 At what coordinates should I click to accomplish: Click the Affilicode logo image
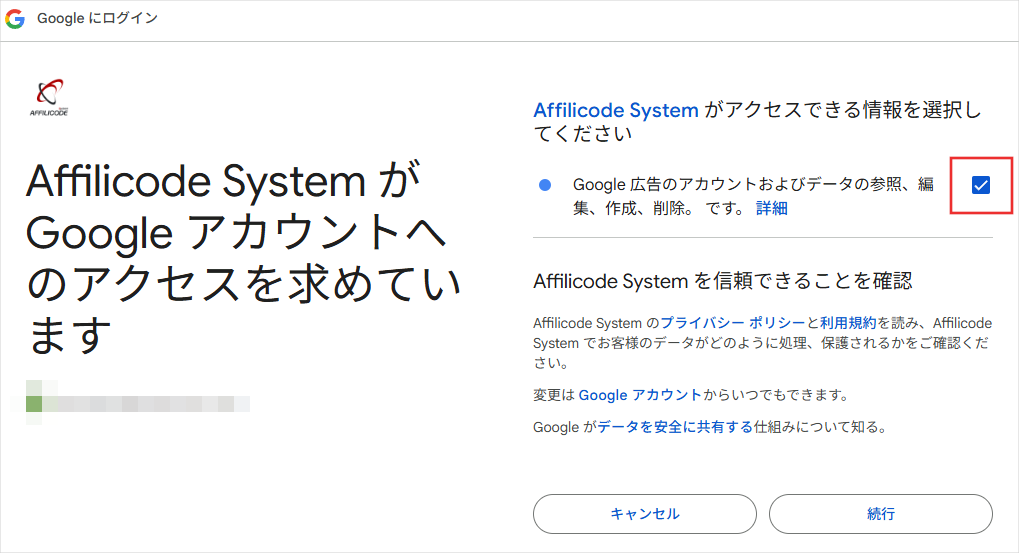click(50, 98)
